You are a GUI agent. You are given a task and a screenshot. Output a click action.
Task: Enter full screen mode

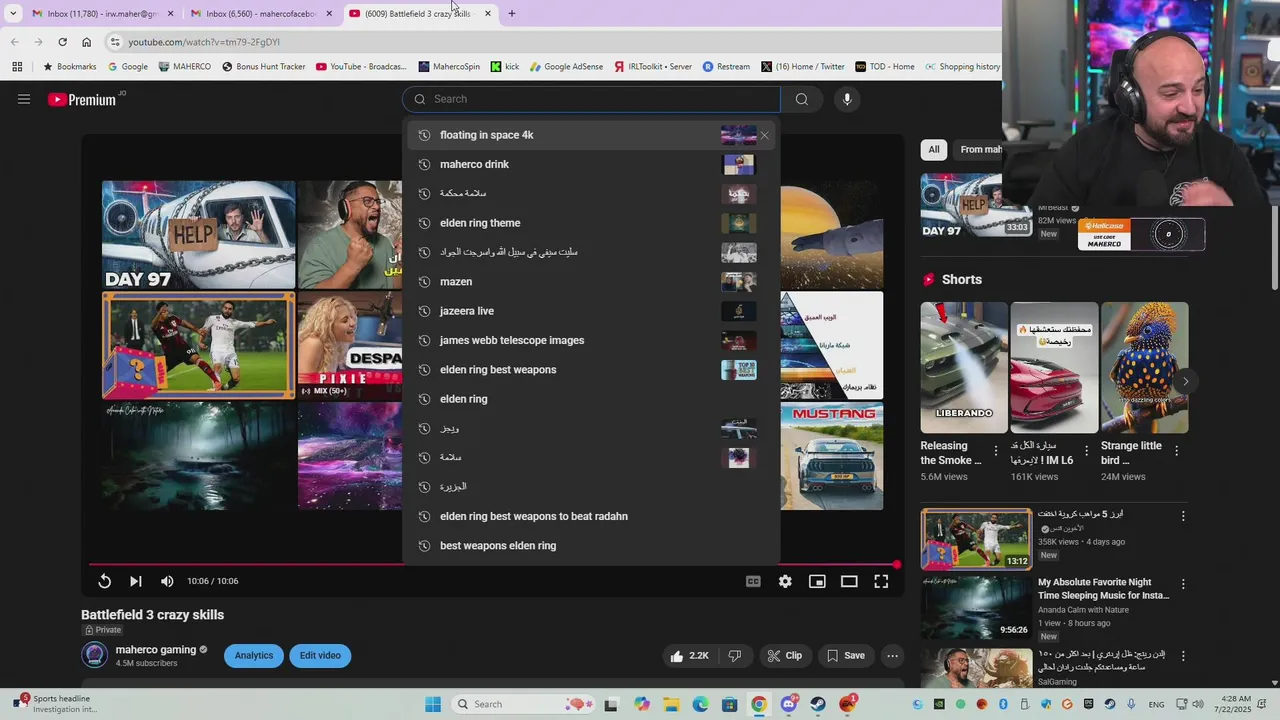[x=881, y=581]
